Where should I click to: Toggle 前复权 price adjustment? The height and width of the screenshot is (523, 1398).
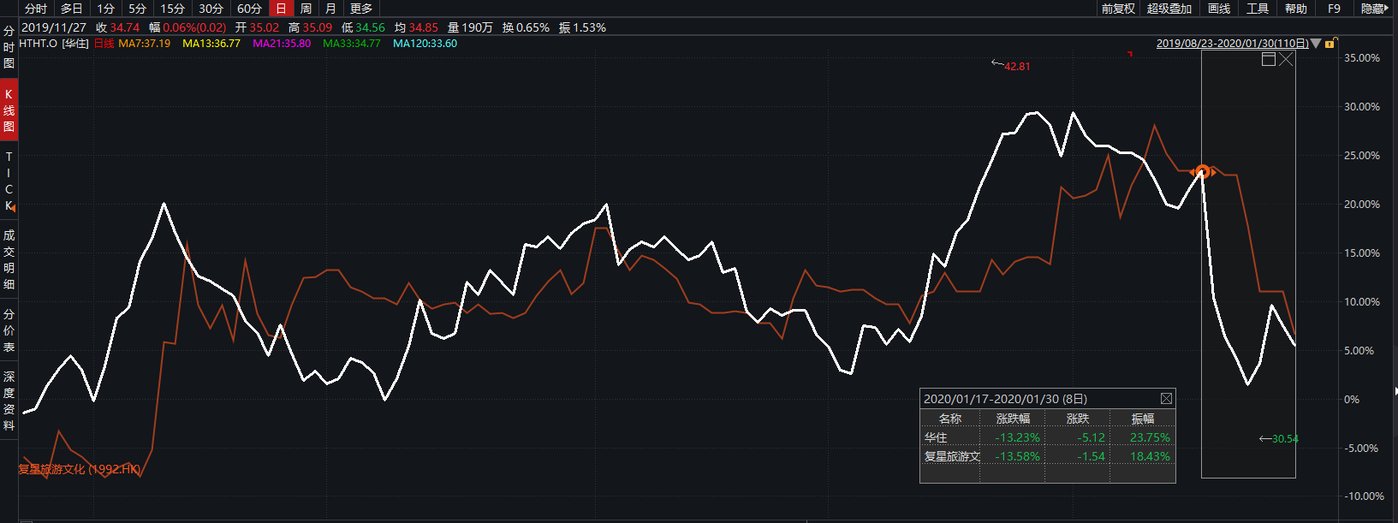point(1117,8)
